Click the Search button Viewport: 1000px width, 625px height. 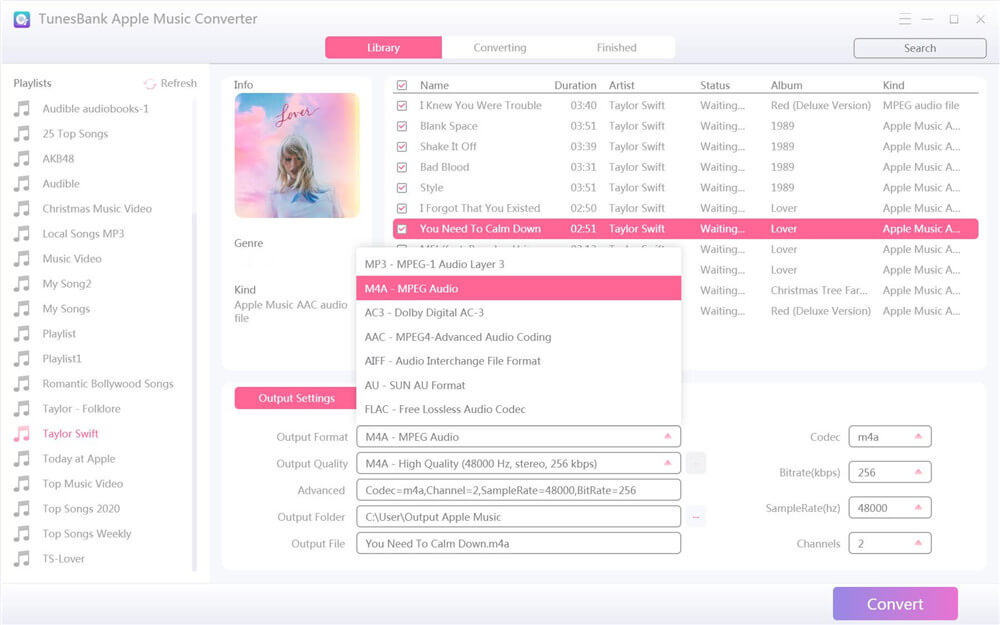(x=920, y=48)
